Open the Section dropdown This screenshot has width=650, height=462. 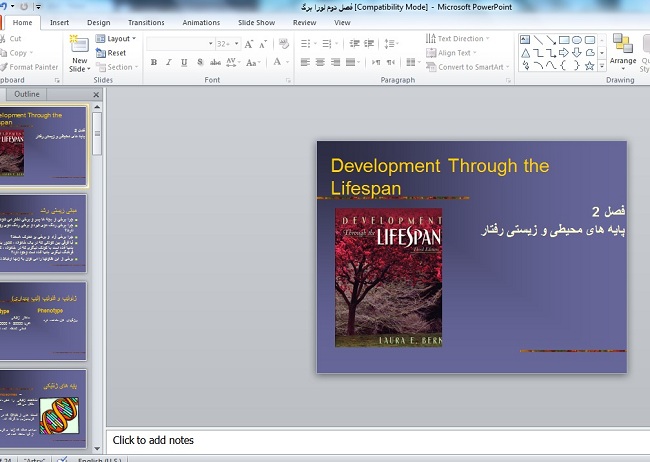[x=117, y=67]
